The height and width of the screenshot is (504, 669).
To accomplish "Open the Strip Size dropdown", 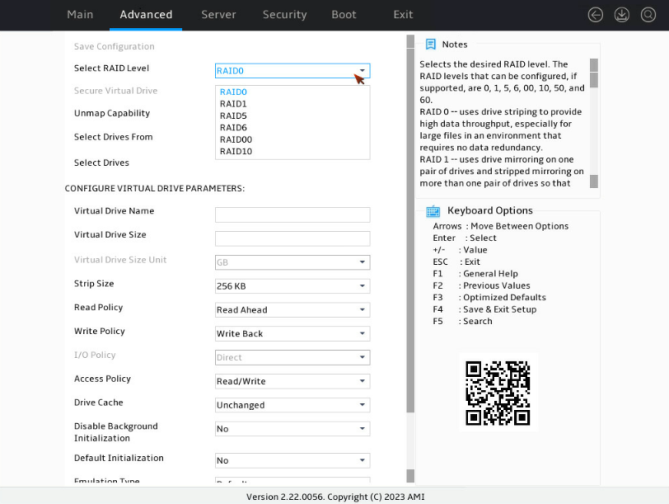I will [292, 286].
